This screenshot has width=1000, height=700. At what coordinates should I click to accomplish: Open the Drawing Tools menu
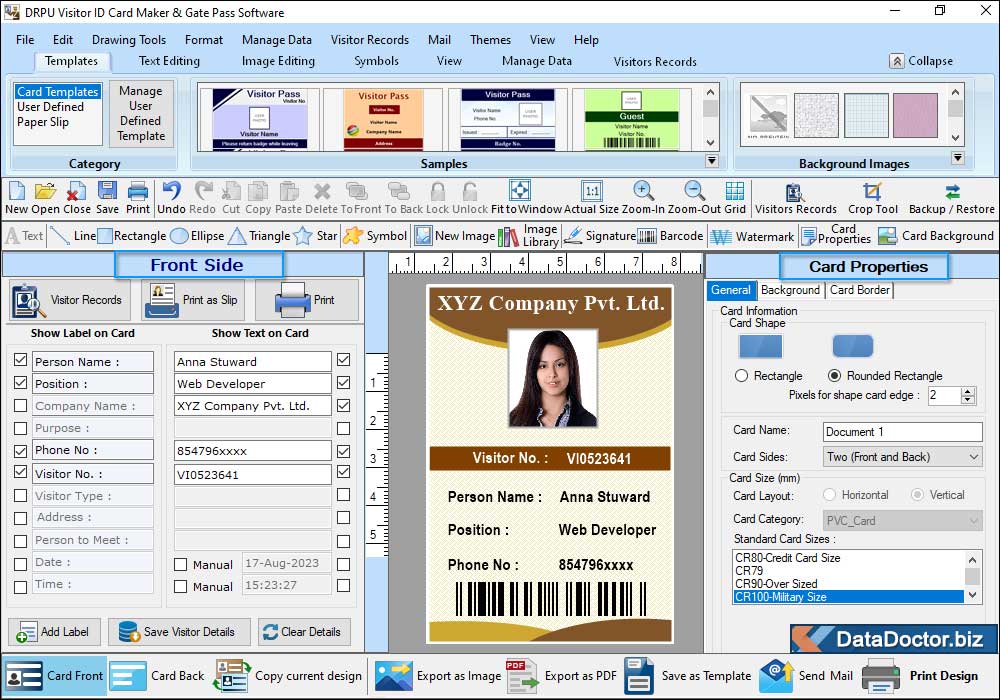pyautogui.click(x=129, y=40)
